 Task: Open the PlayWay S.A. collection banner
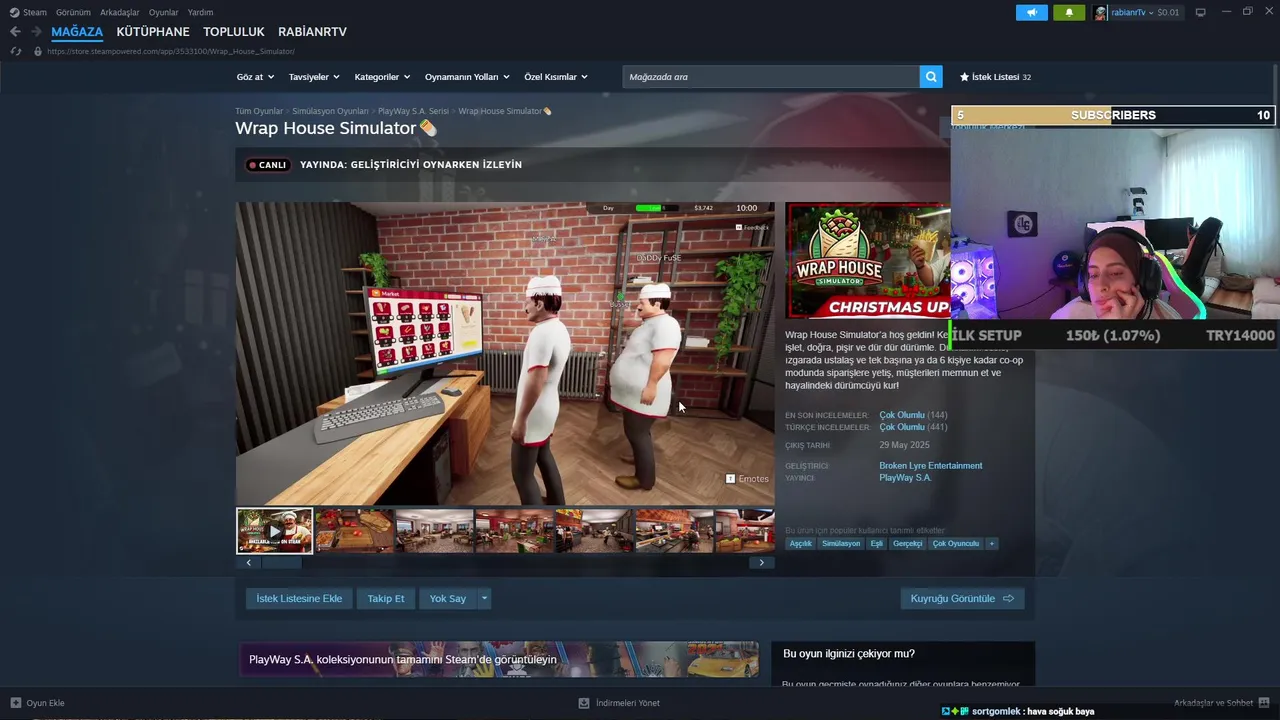coord(498,660)
